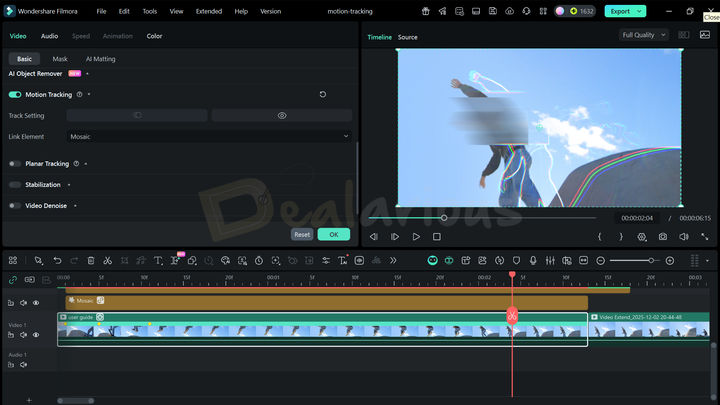Open the Full Quality dropdown

click(x=643, y=35)
